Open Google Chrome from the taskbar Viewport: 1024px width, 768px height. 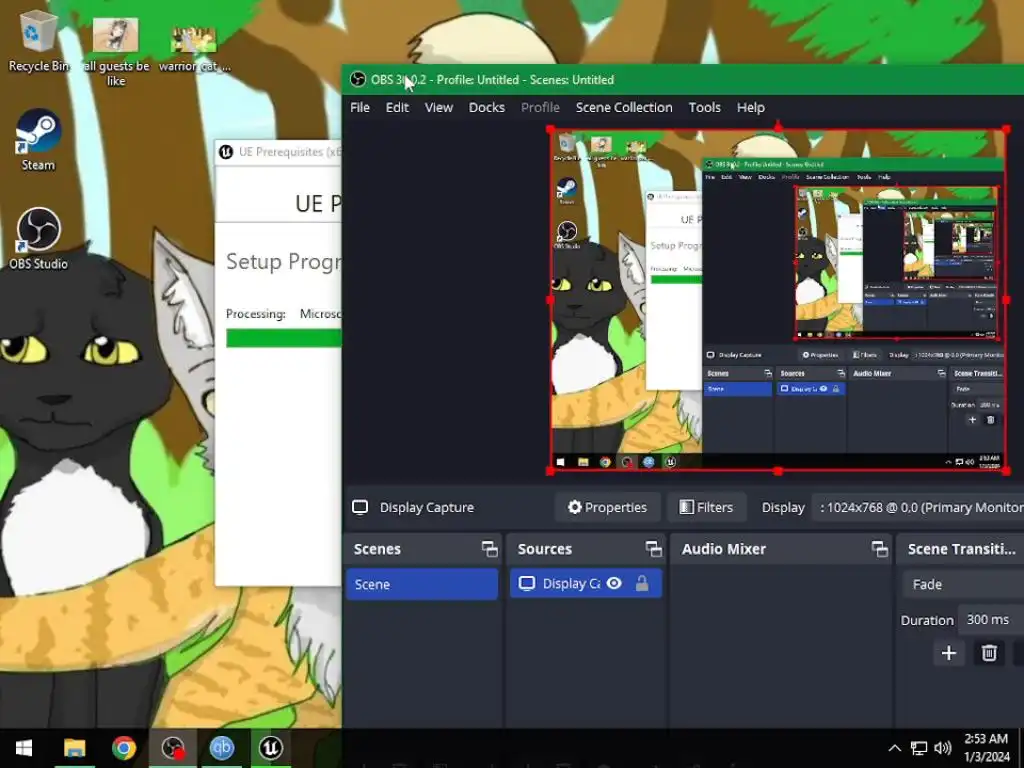(x=123, y=748)
